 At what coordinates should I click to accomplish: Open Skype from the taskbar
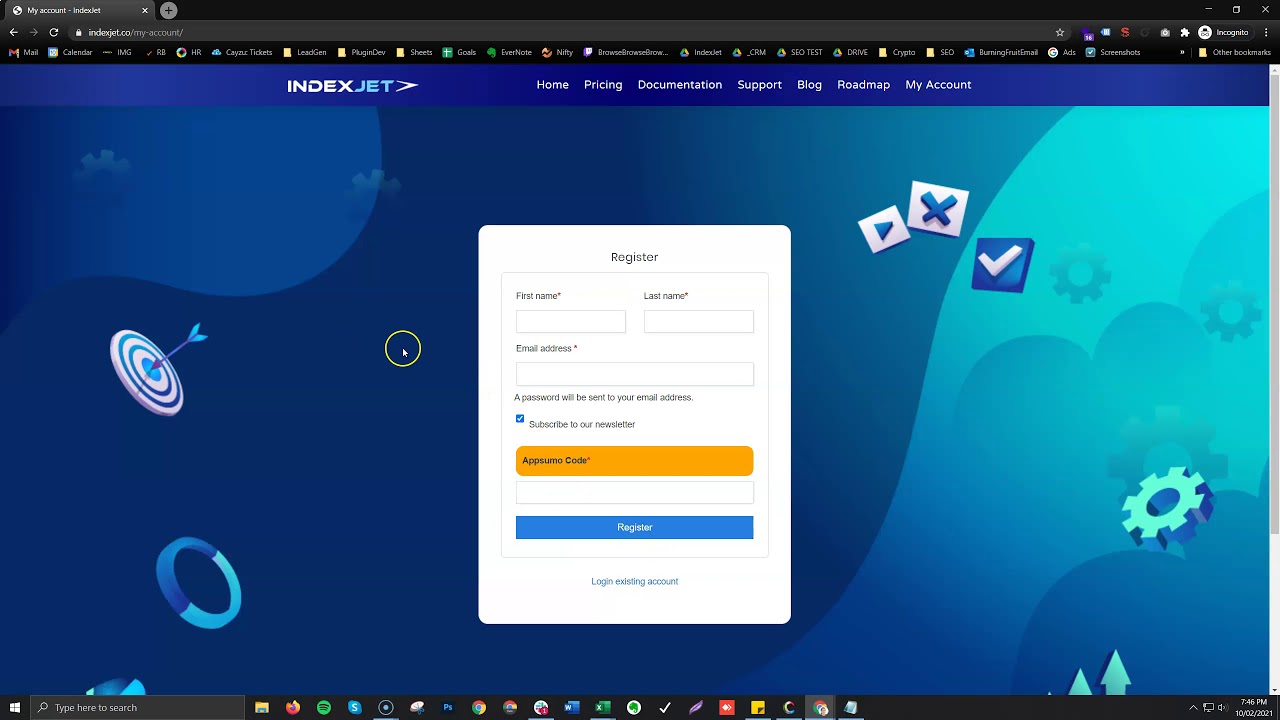[x=355, y=708]
